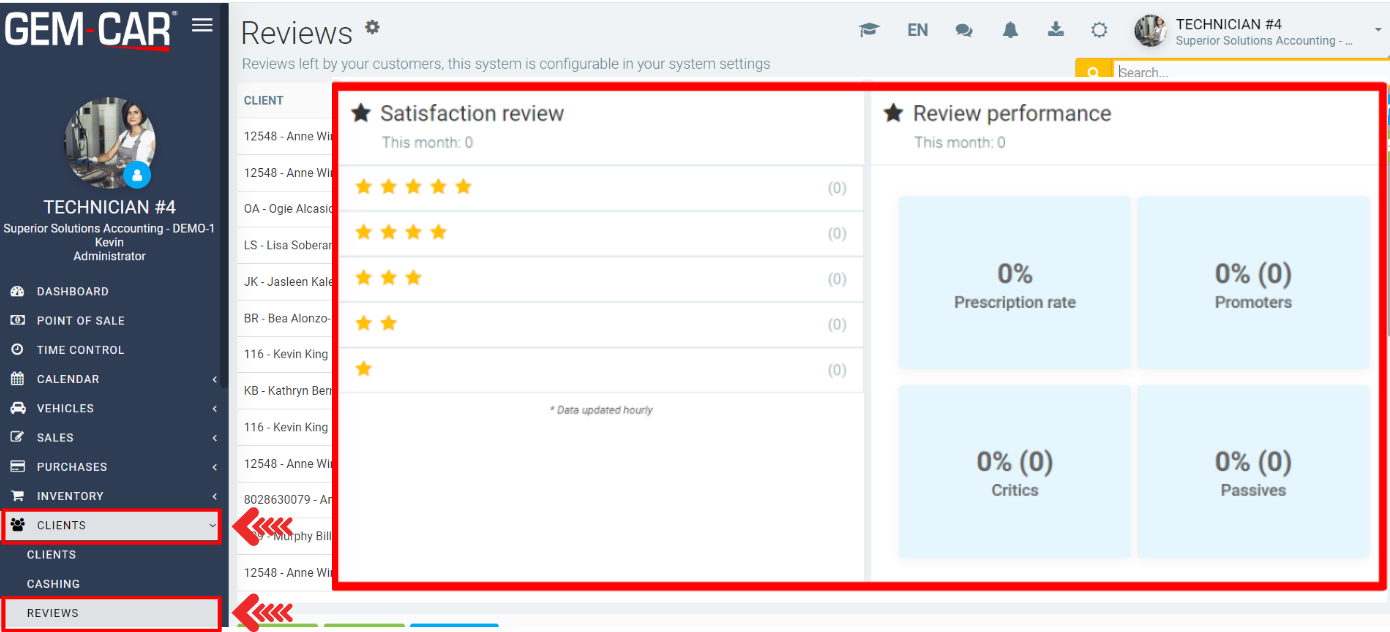This screenshot has width=1390, height=632.
Task: Click the yellow search magnifier icon
Action: pos(1093,73)
